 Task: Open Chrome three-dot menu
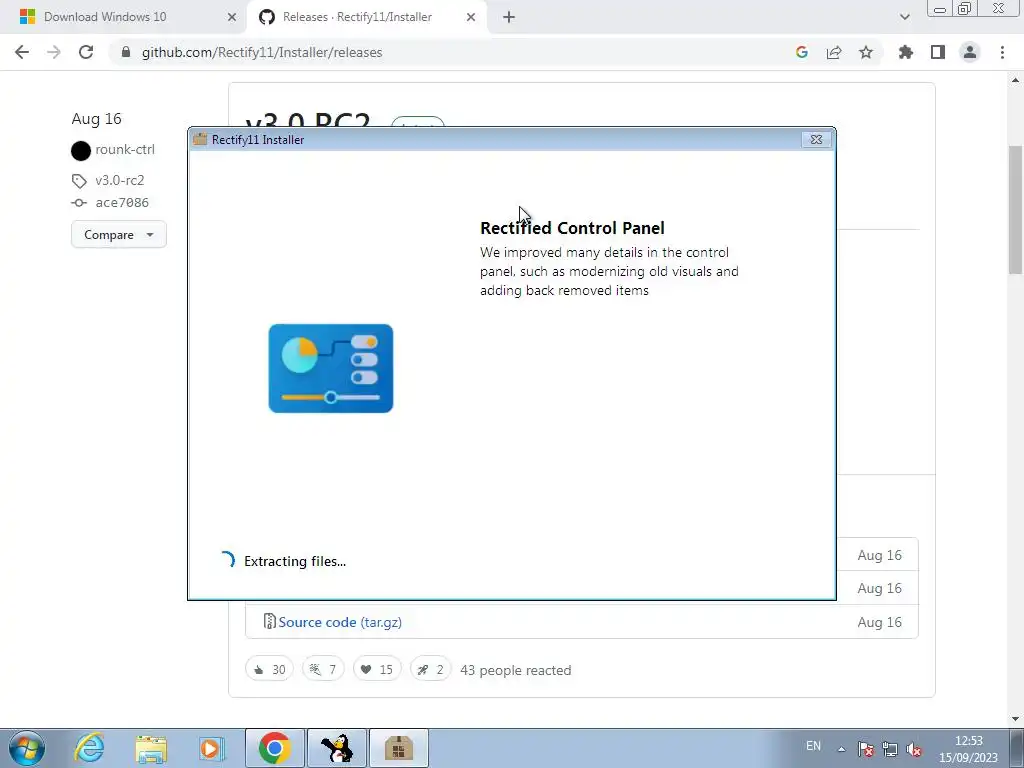point(1002,52)
